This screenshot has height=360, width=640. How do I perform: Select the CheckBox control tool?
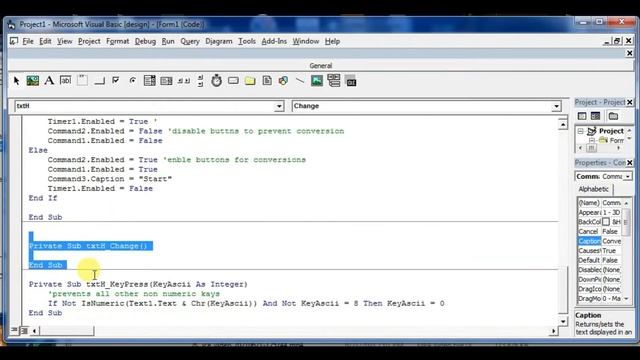pyautogui.click(x=116, y=81)
